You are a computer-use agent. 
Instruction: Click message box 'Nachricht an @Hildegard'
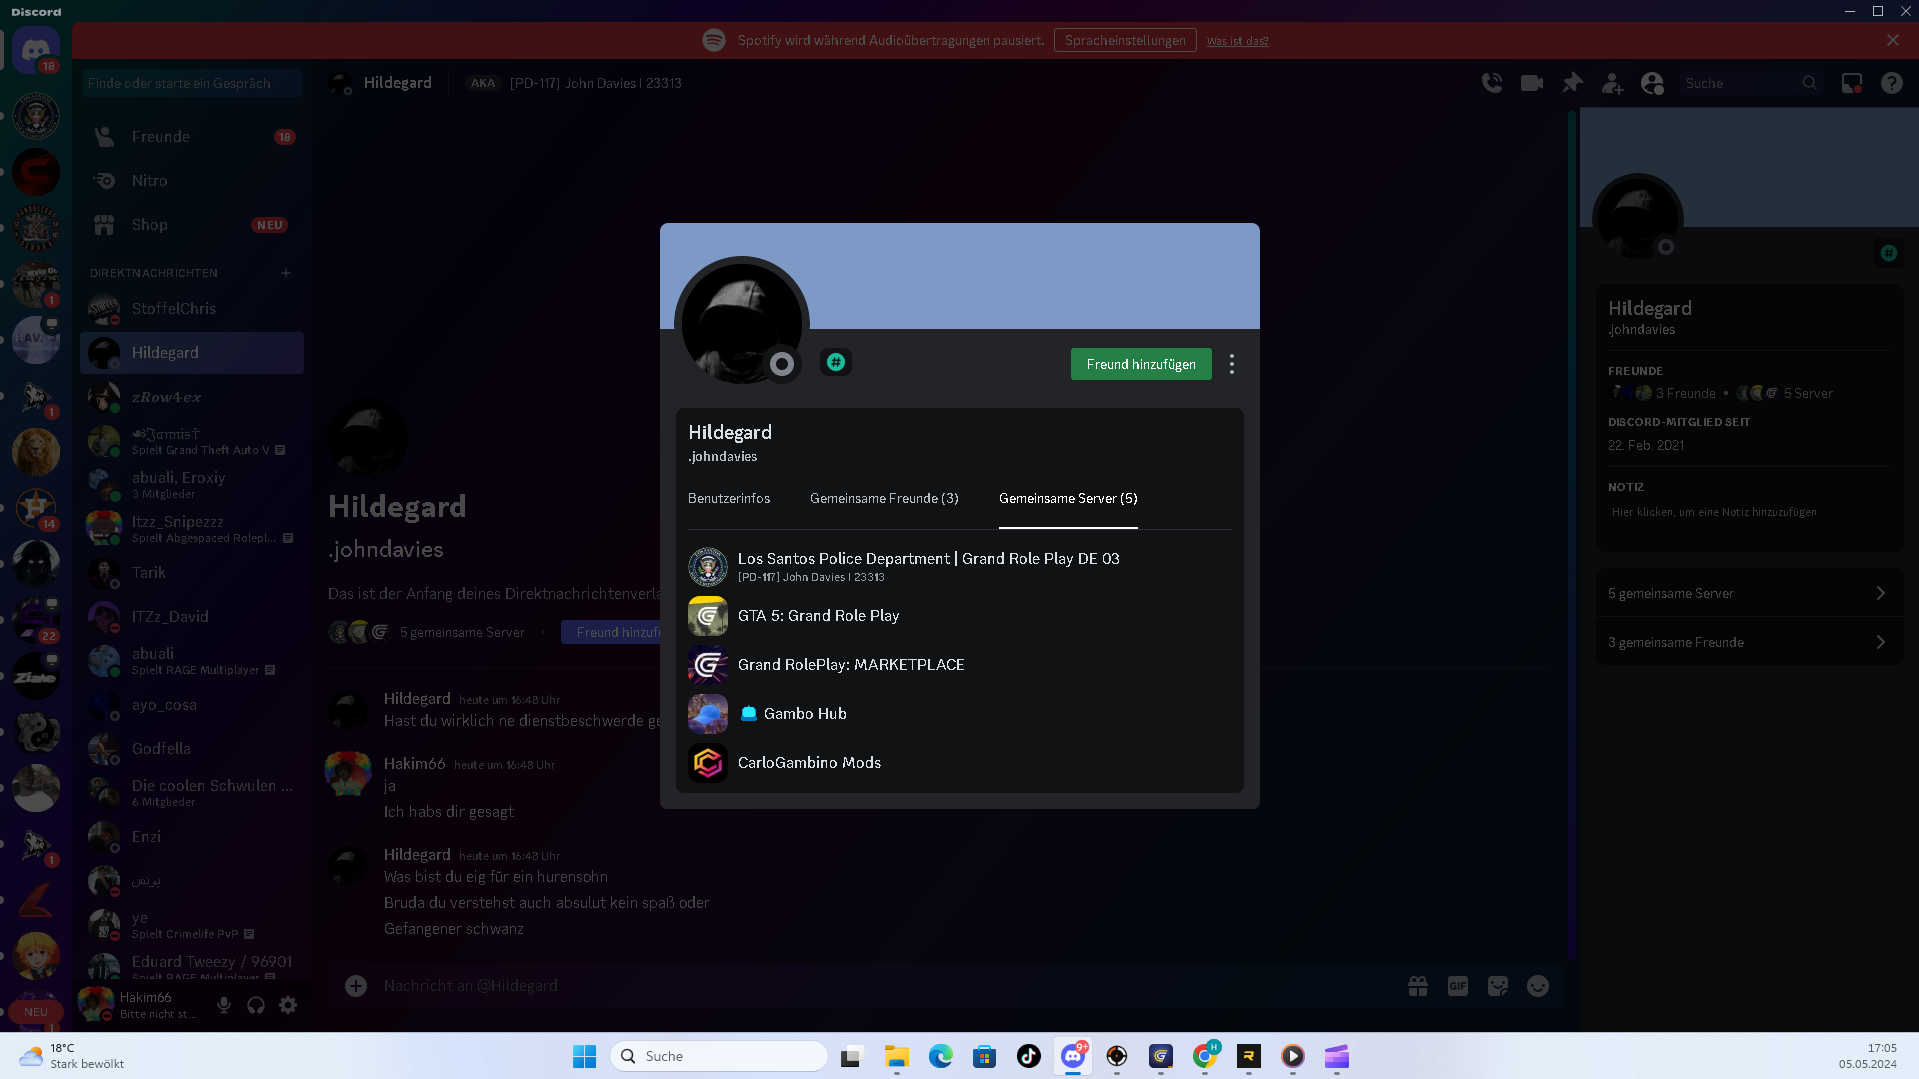880,986
